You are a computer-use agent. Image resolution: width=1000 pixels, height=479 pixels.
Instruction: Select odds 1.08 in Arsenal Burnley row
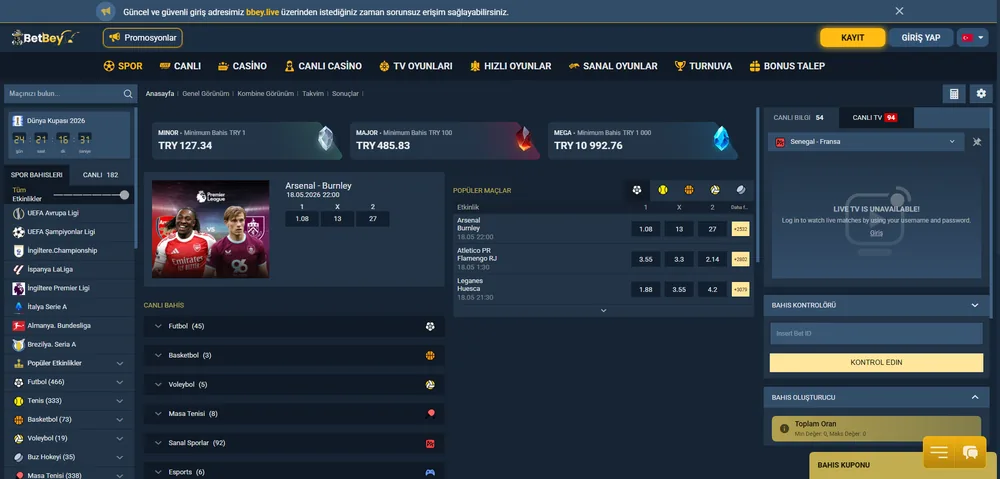pyautogui.click(x=645, y=229)
